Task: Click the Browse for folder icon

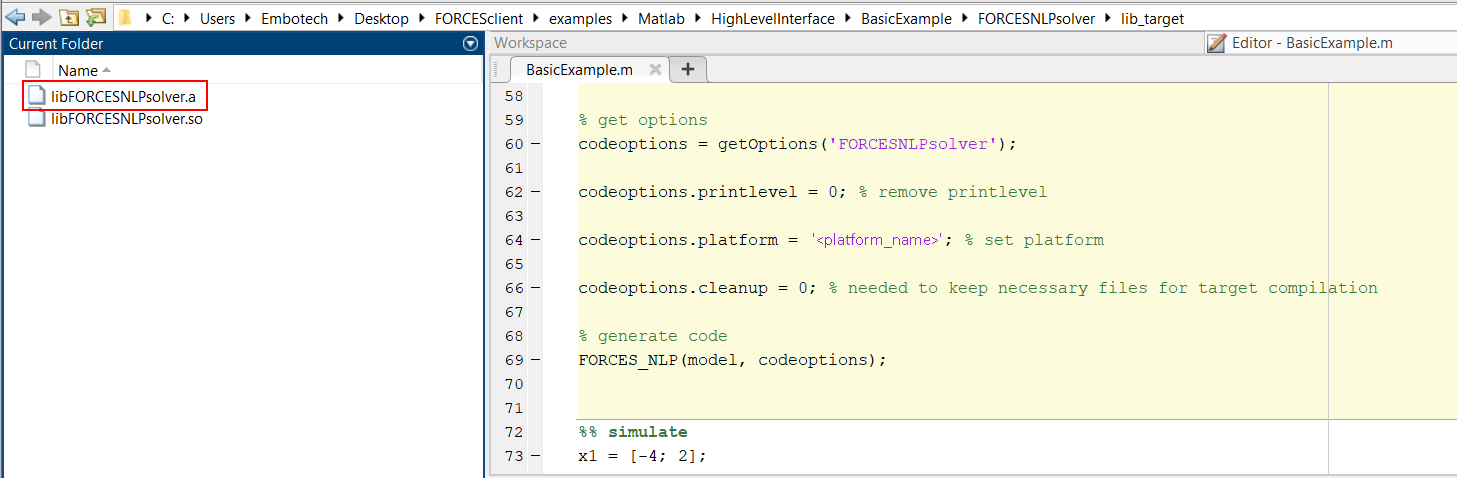Action: (95, 17)
